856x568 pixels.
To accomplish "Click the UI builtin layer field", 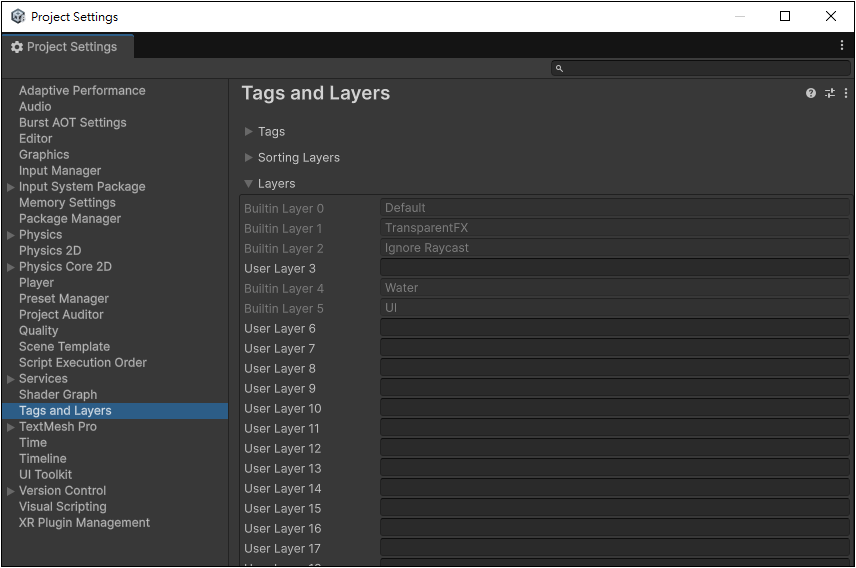I will click(615, 308).
